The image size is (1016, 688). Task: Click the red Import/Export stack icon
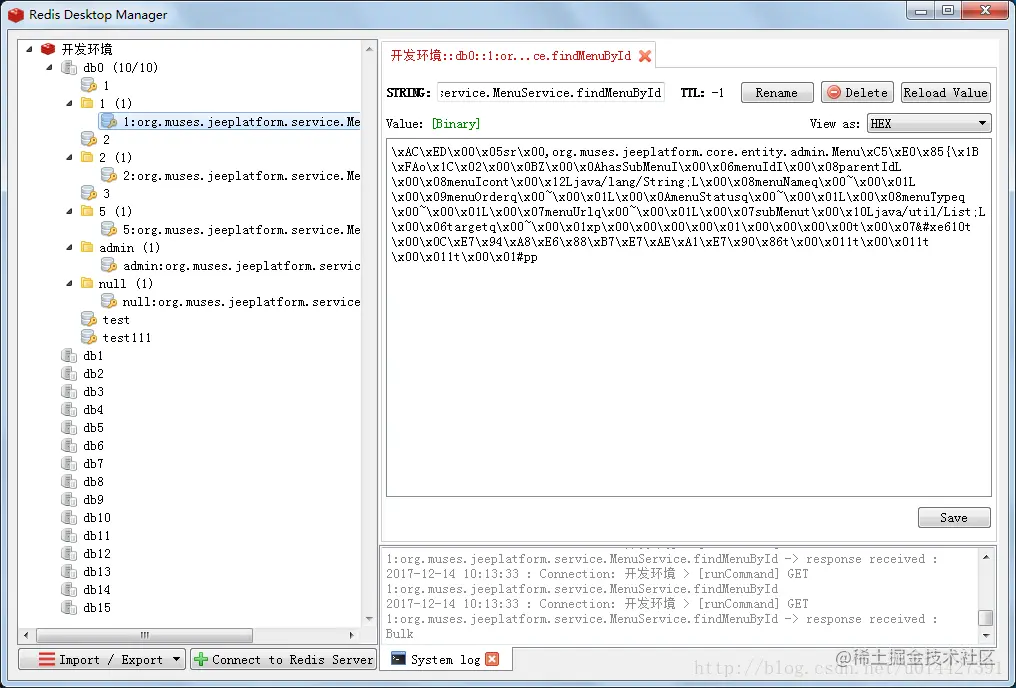point(47,659)
